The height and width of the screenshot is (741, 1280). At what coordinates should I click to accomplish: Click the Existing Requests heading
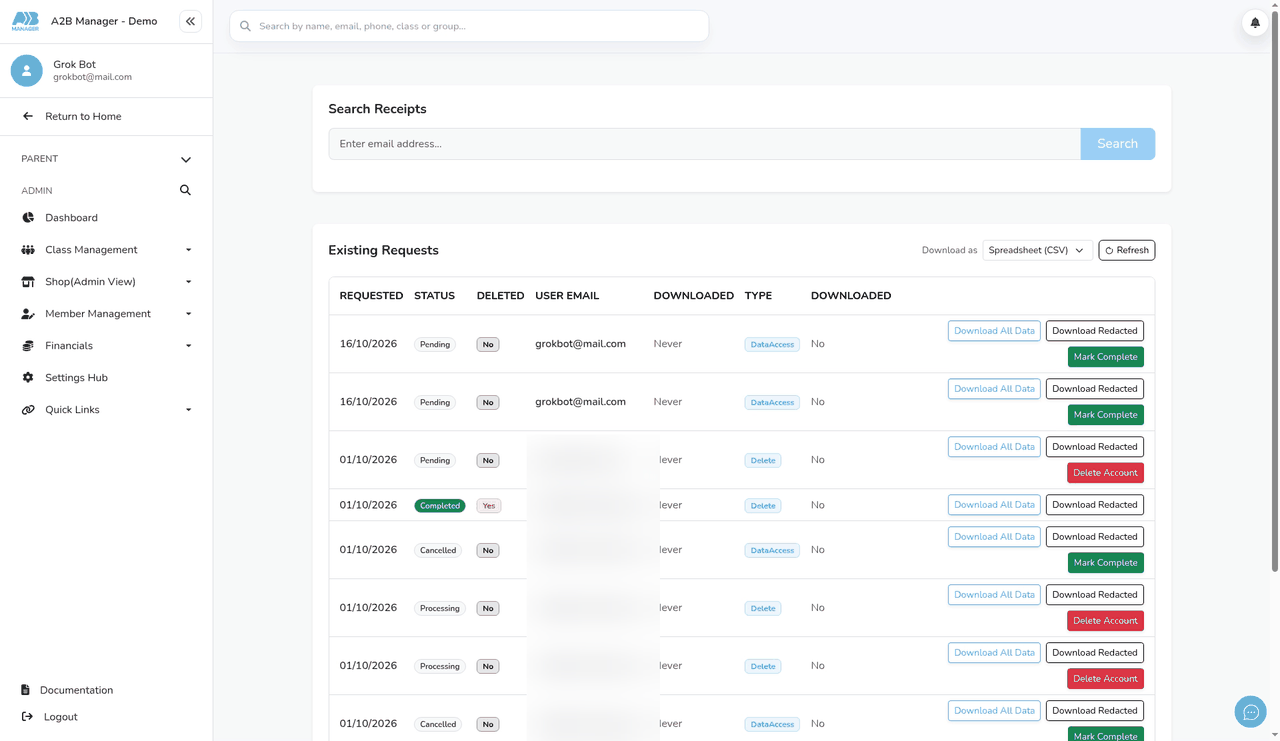(x=383, y=250)
